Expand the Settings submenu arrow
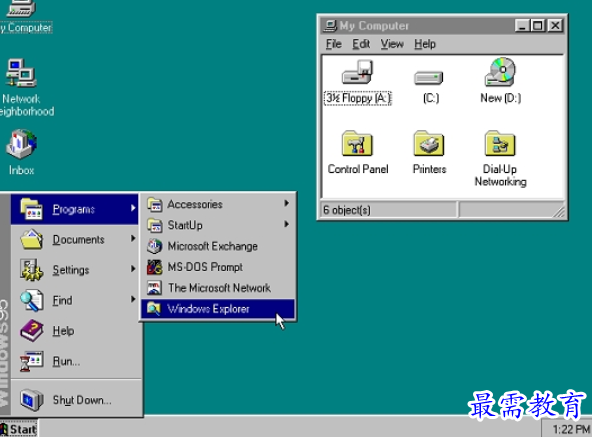Image resolution: width=592 pixels, height=437 pixels. [x=133, y=269]
